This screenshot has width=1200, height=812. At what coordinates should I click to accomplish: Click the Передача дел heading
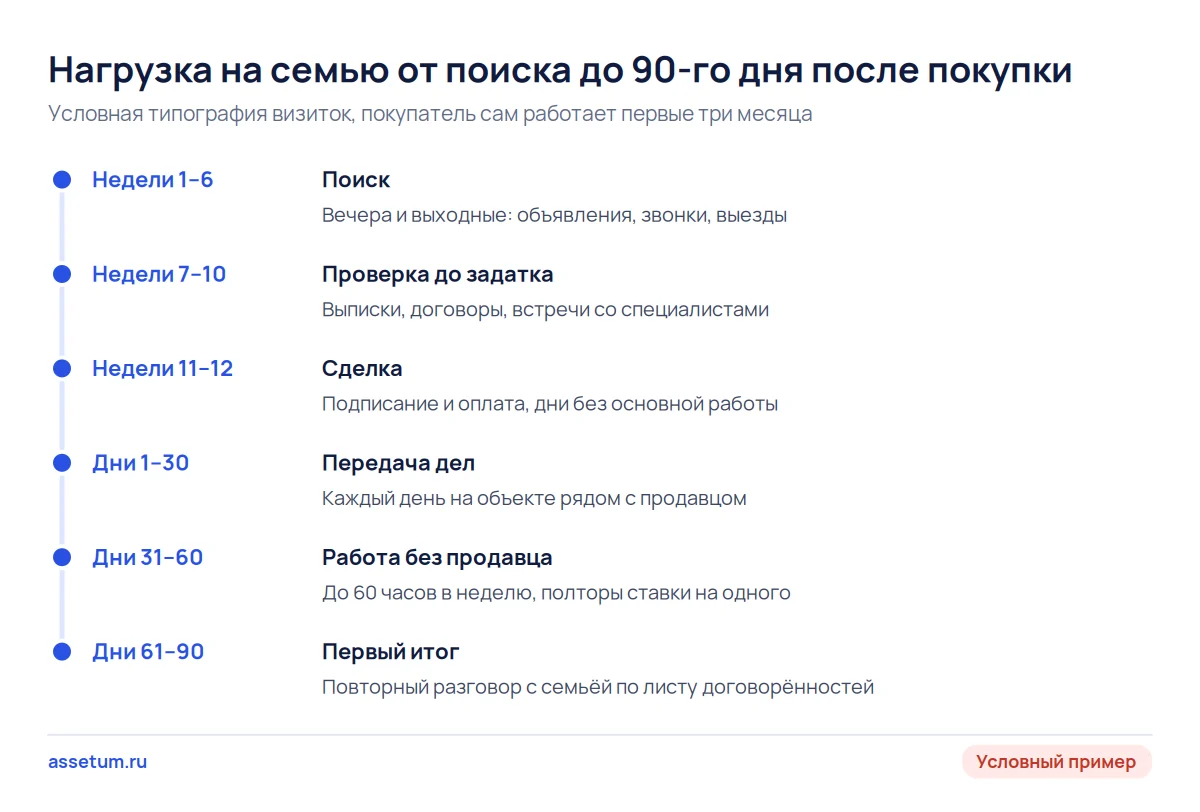(398, 463)
